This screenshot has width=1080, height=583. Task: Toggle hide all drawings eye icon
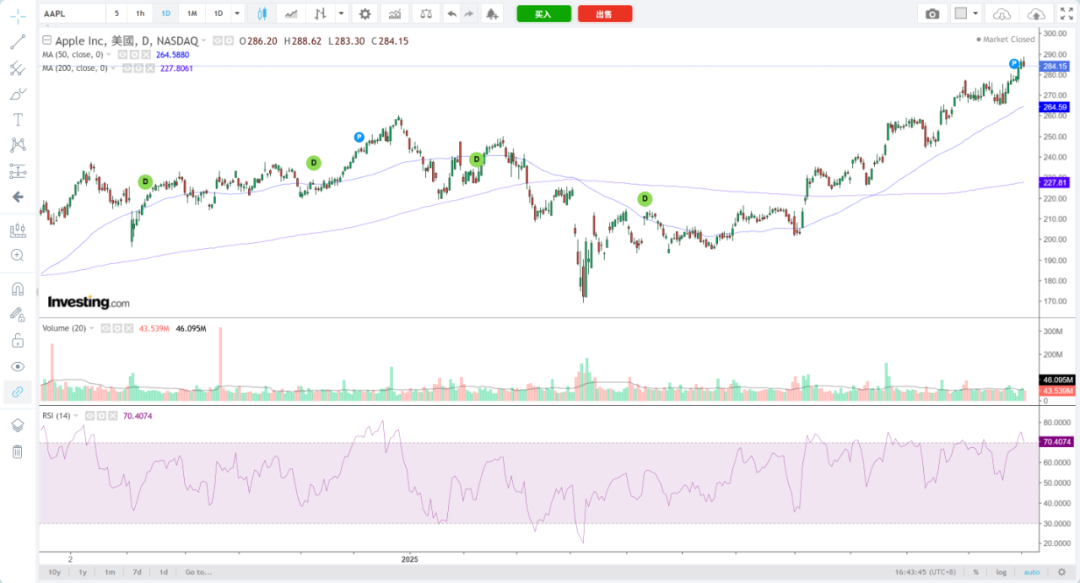coord(18,367)
